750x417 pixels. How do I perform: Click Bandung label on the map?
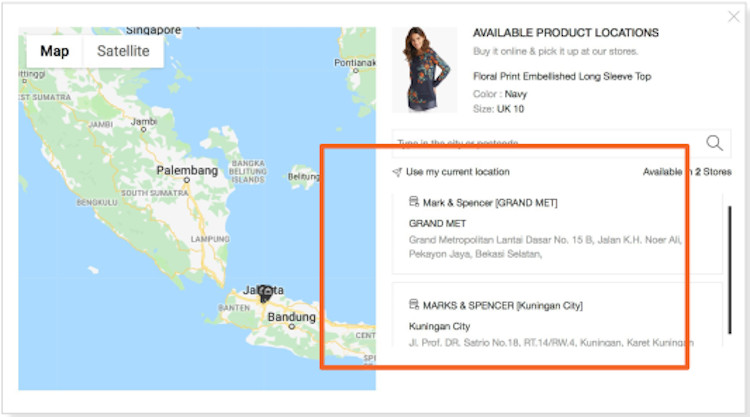click(x=291, y=317)
